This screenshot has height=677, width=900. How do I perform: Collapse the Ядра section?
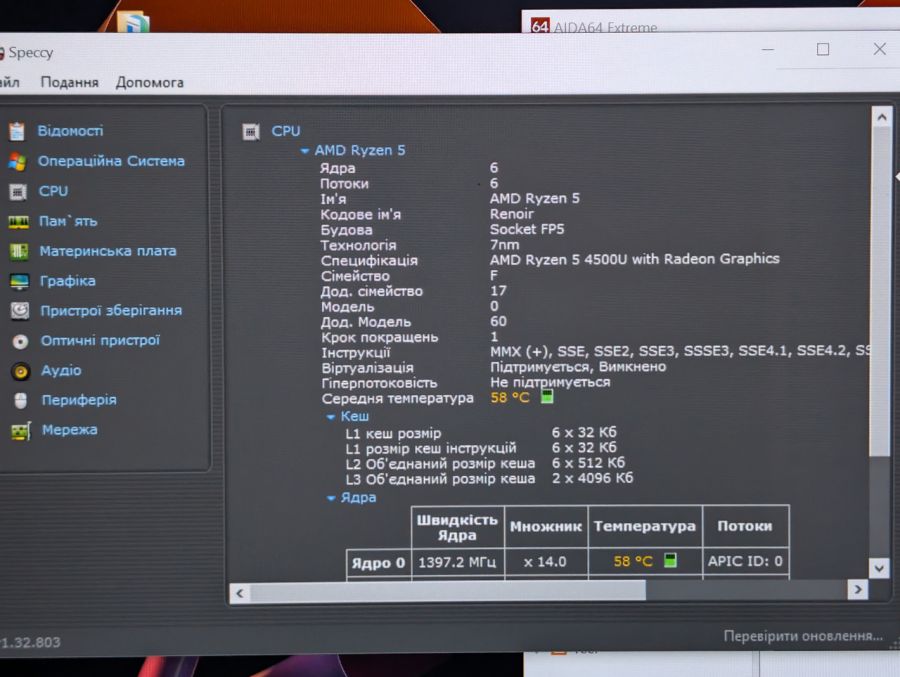click(x=331, y=498)
